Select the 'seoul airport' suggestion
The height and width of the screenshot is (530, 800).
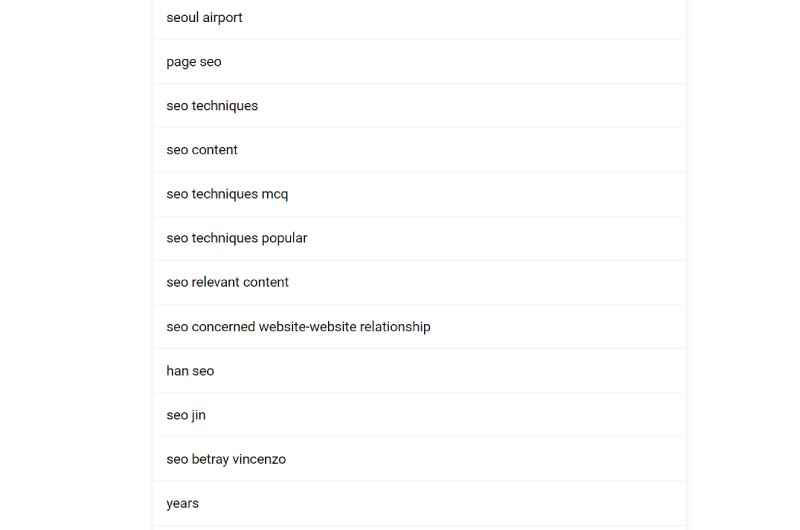(x=419, y=18)
